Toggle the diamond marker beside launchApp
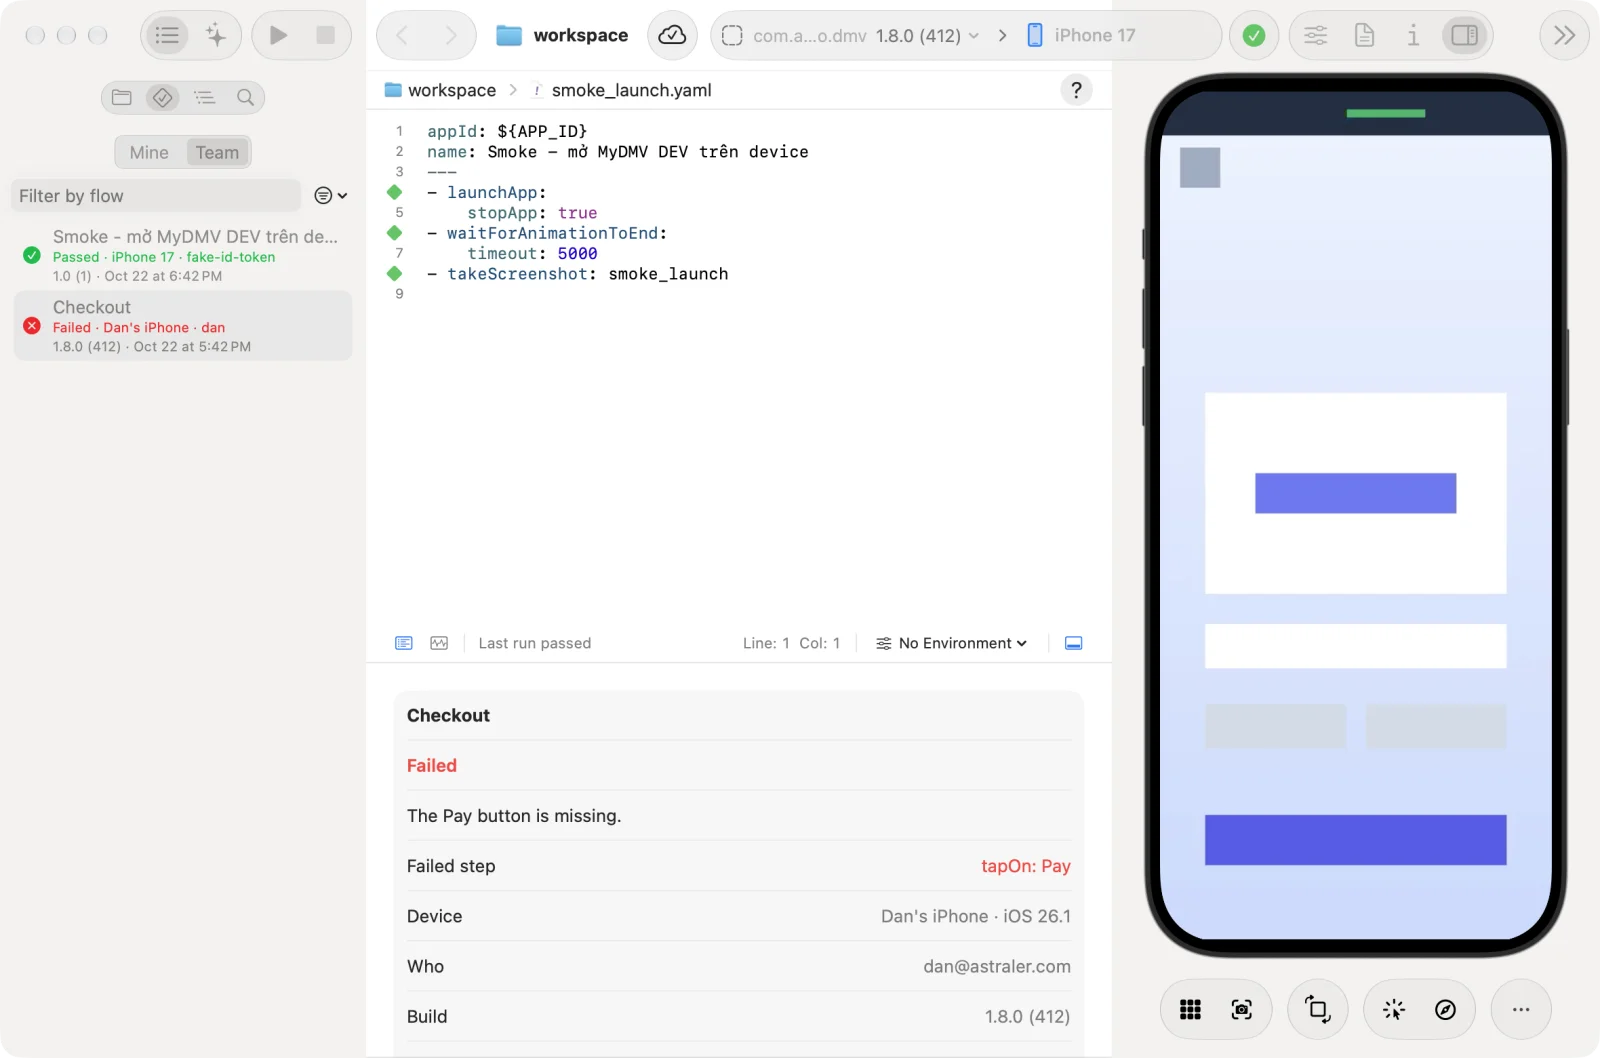The image size is (1600, 1058). (x=395, y=192)
